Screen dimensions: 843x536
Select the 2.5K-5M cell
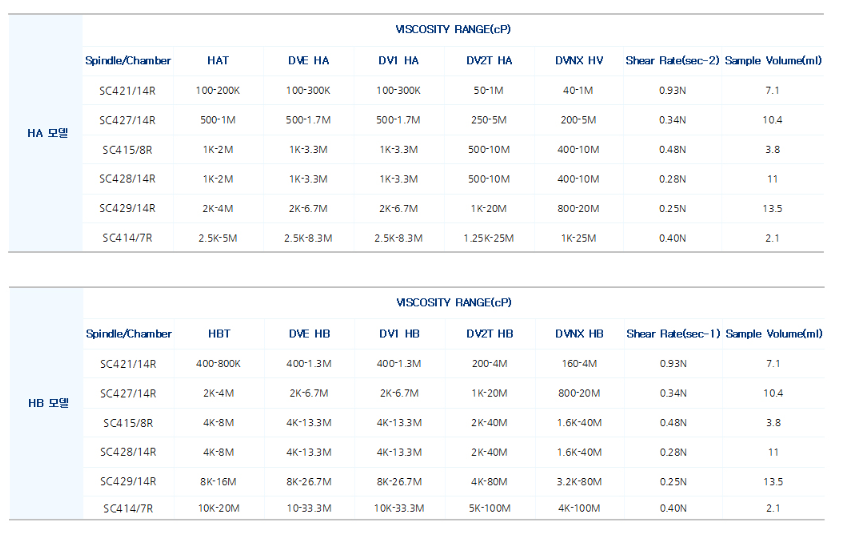218,239
